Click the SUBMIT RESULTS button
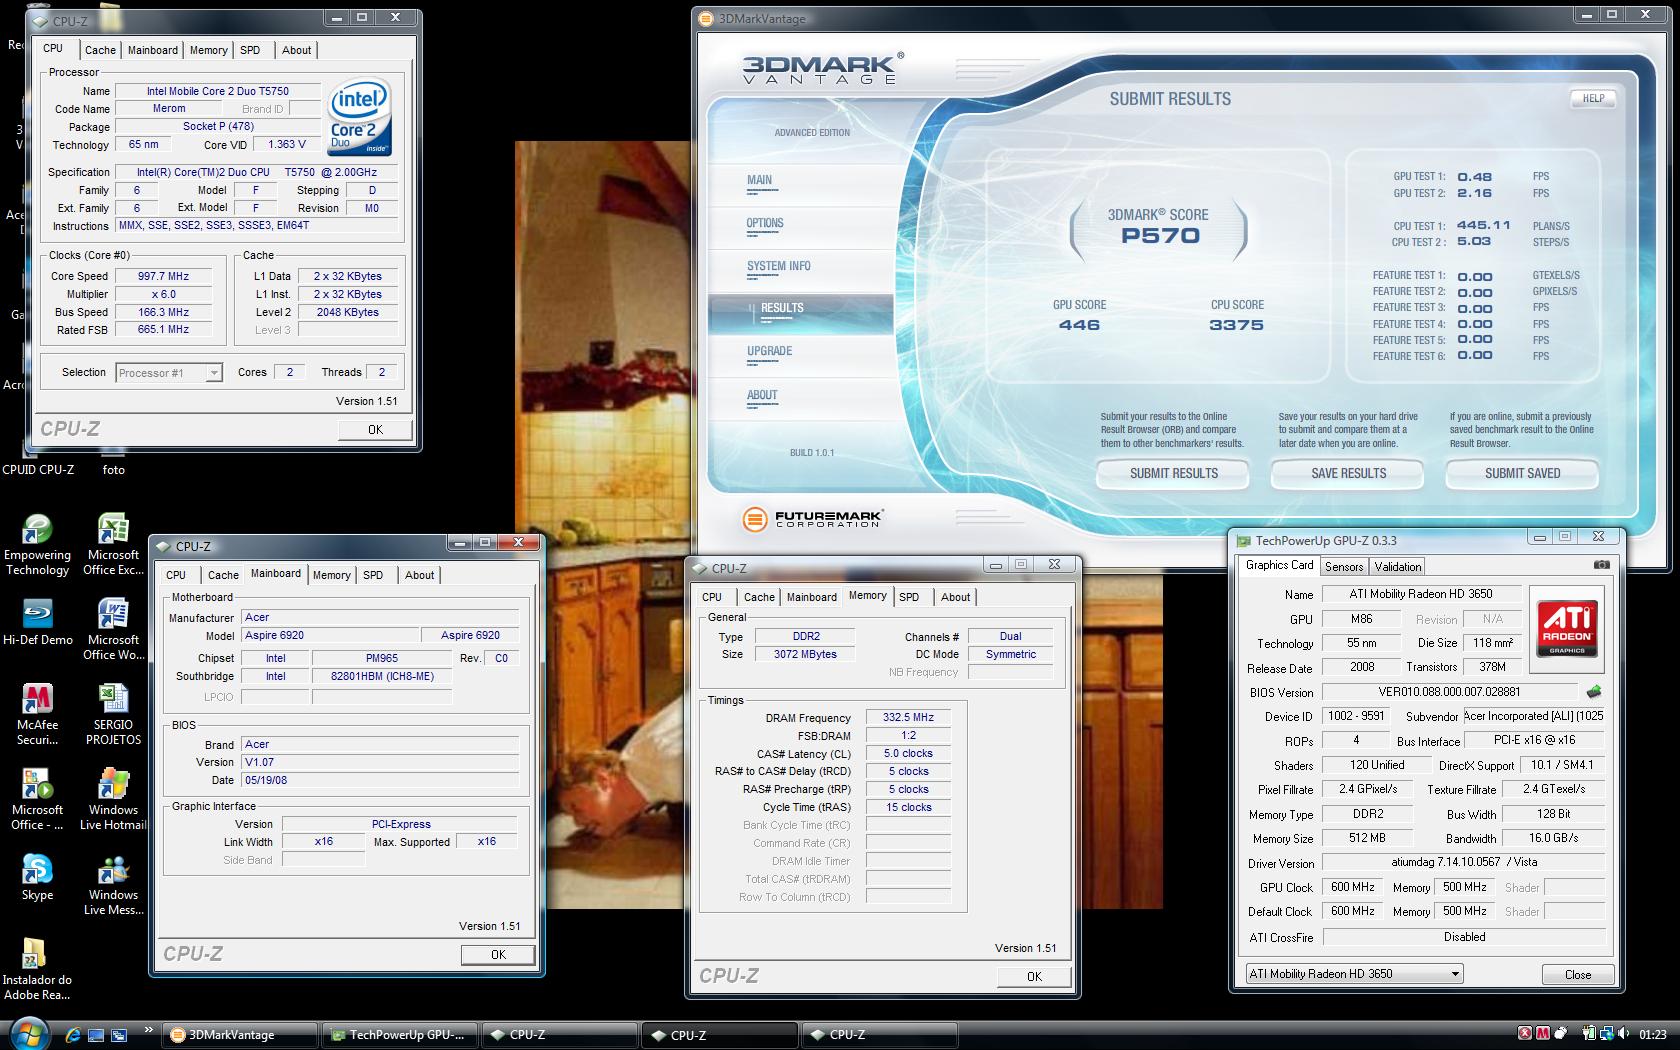Screen dimensions: 1680x1050 pos(1174,473)
